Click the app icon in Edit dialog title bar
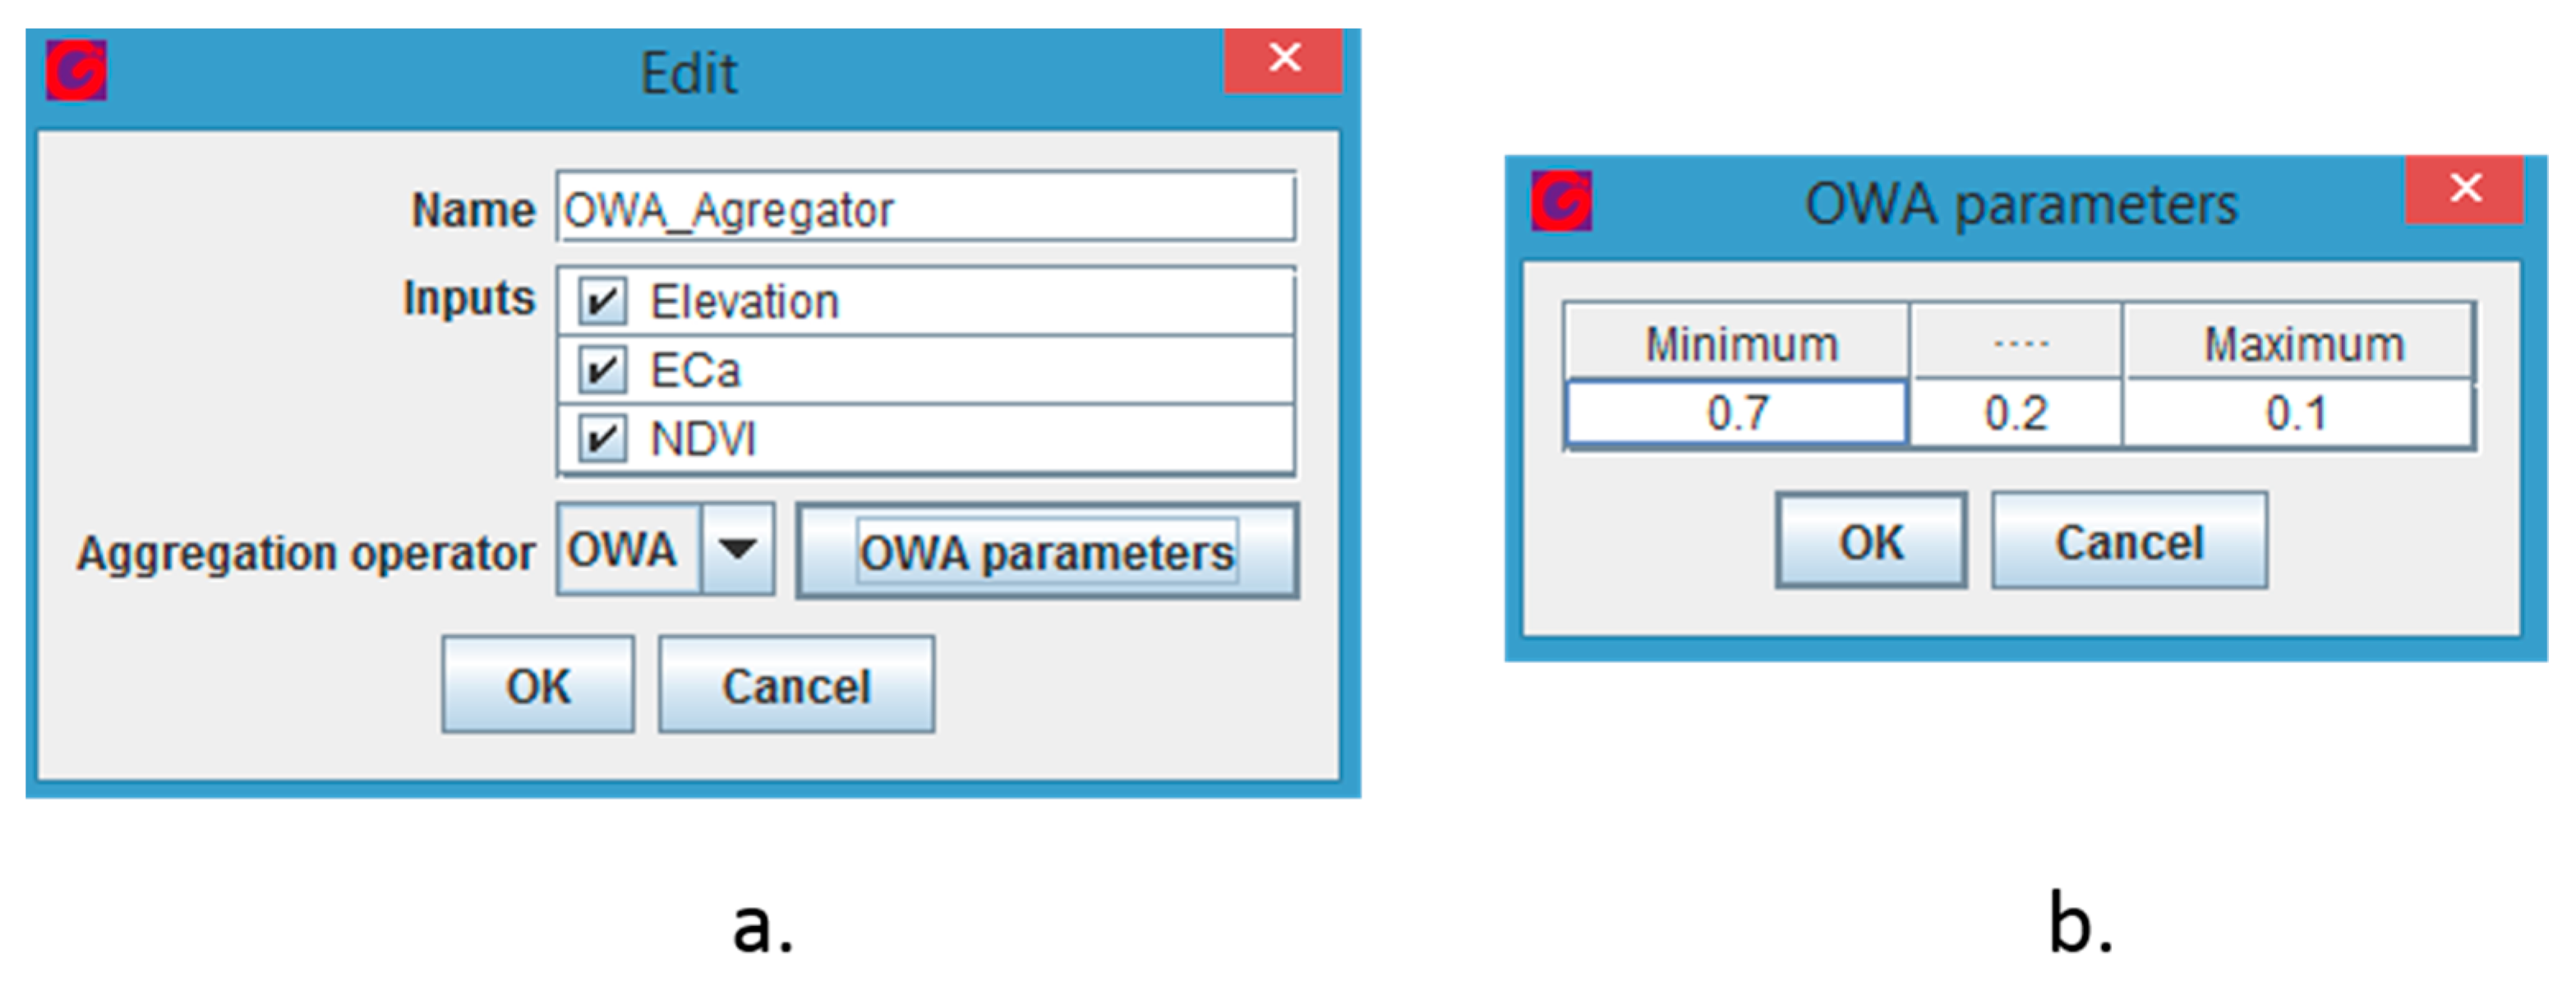 tap(76, 71)
